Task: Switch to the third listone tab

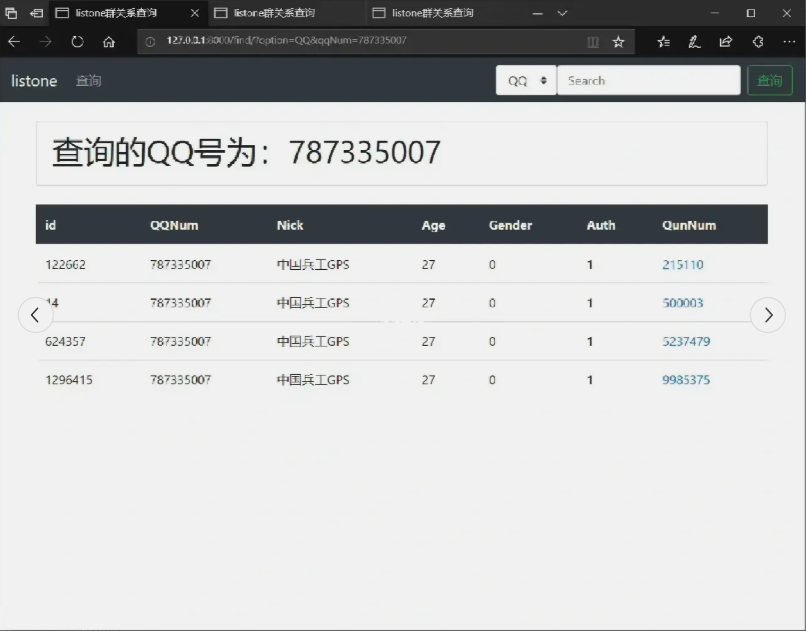Action: tap(446, 13)
